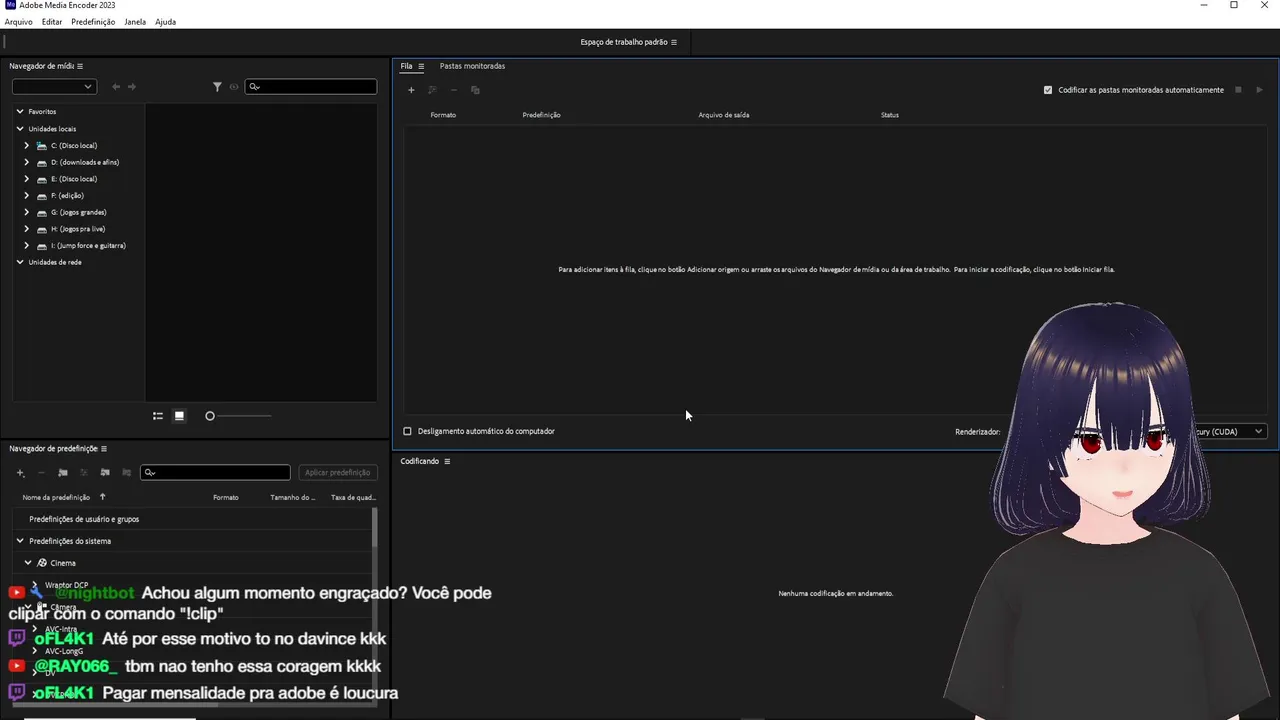This screenshot has width=1280, height=720.
Task: Click Nome da predefinição column header
Action: 56,497
